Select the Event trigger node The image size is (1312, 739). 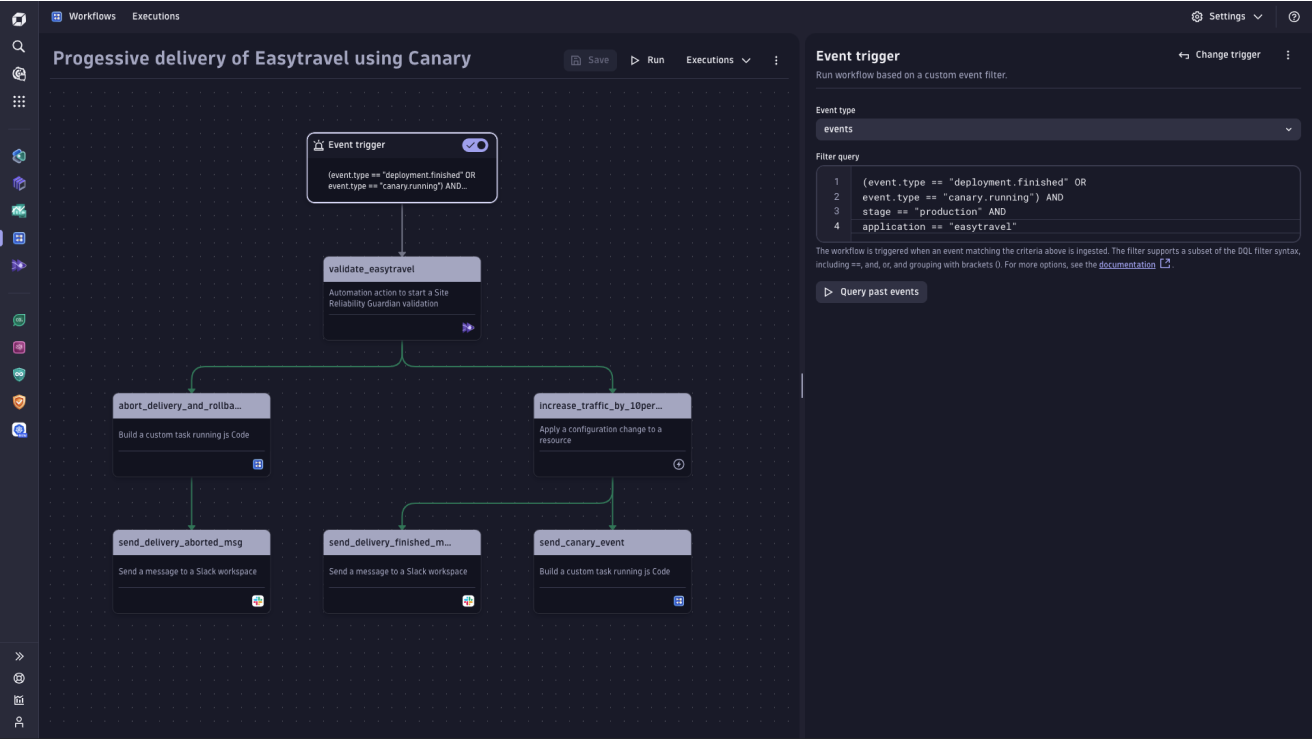tap(402, 168)
